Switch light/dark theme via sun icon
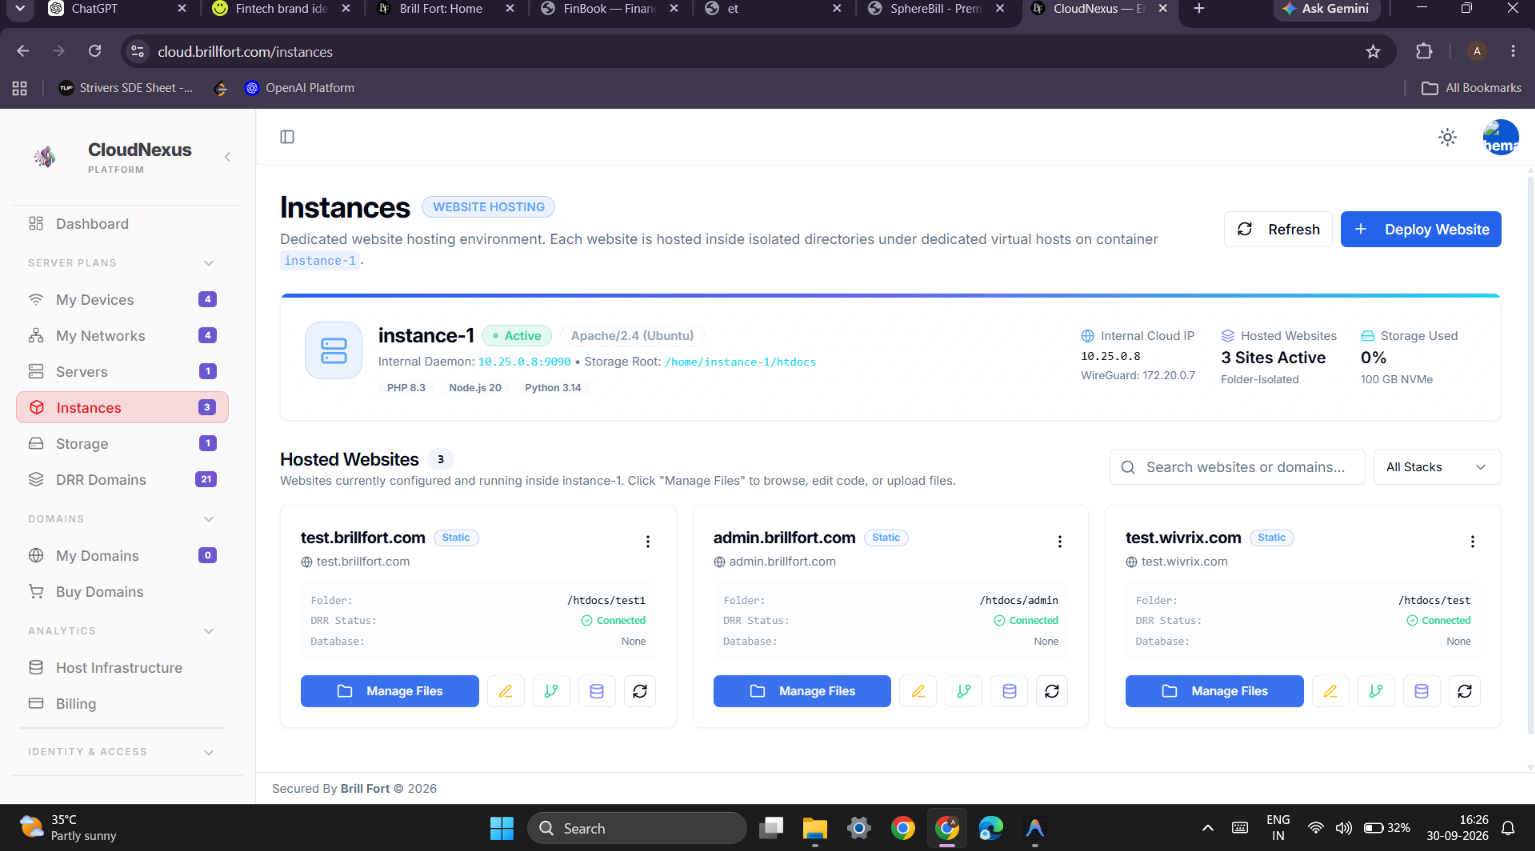The height and width of the screenshot is (851, 1535). point(1447,137)
